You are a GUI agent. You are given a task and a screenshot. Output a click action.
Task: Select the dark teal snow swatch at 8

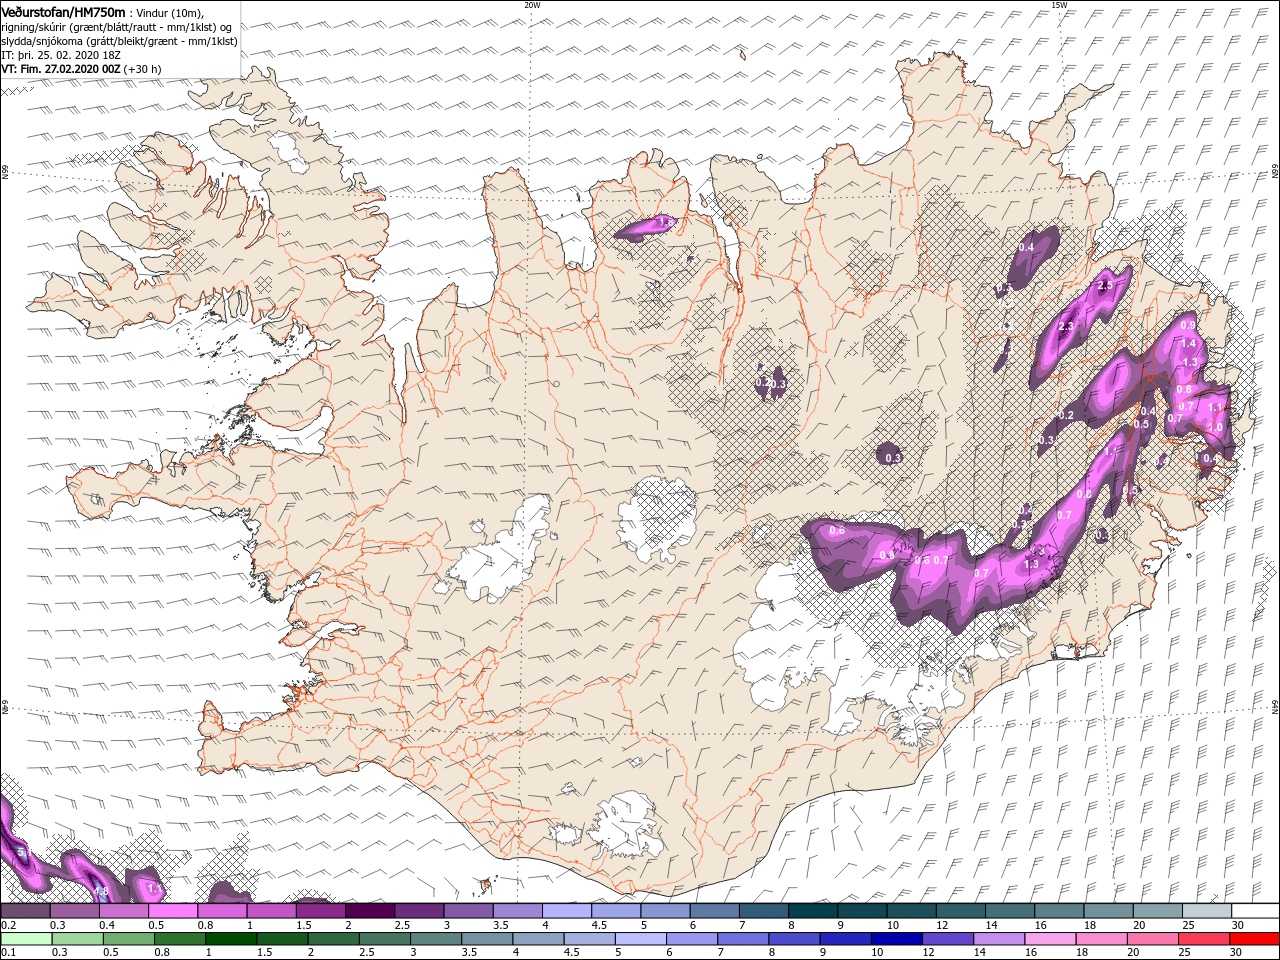[812, 911]
